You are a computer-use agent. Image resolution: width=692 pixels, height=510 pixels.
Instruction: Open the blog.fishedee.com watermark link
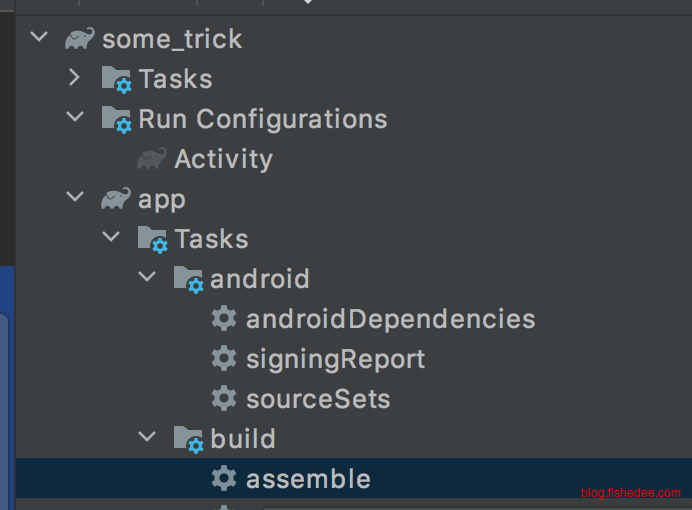(630, 493)
